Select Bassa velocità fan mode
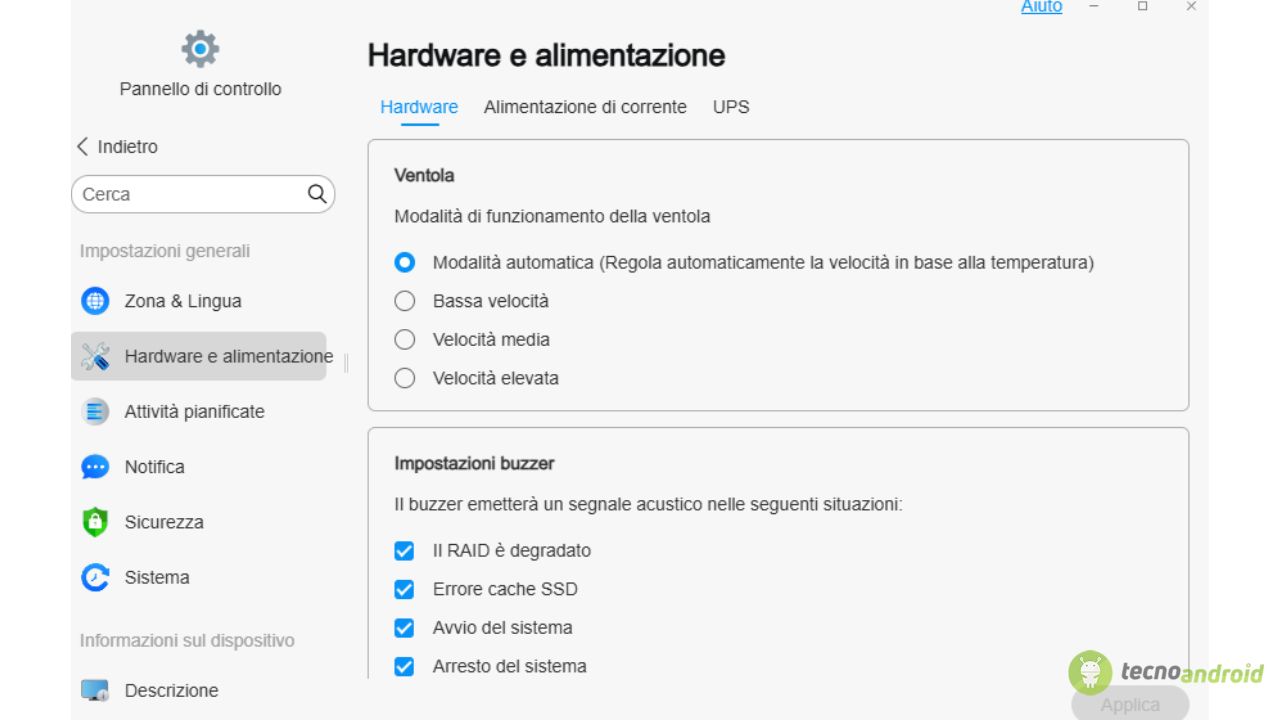The image size is (1280, 720). (x=404, y=301)
